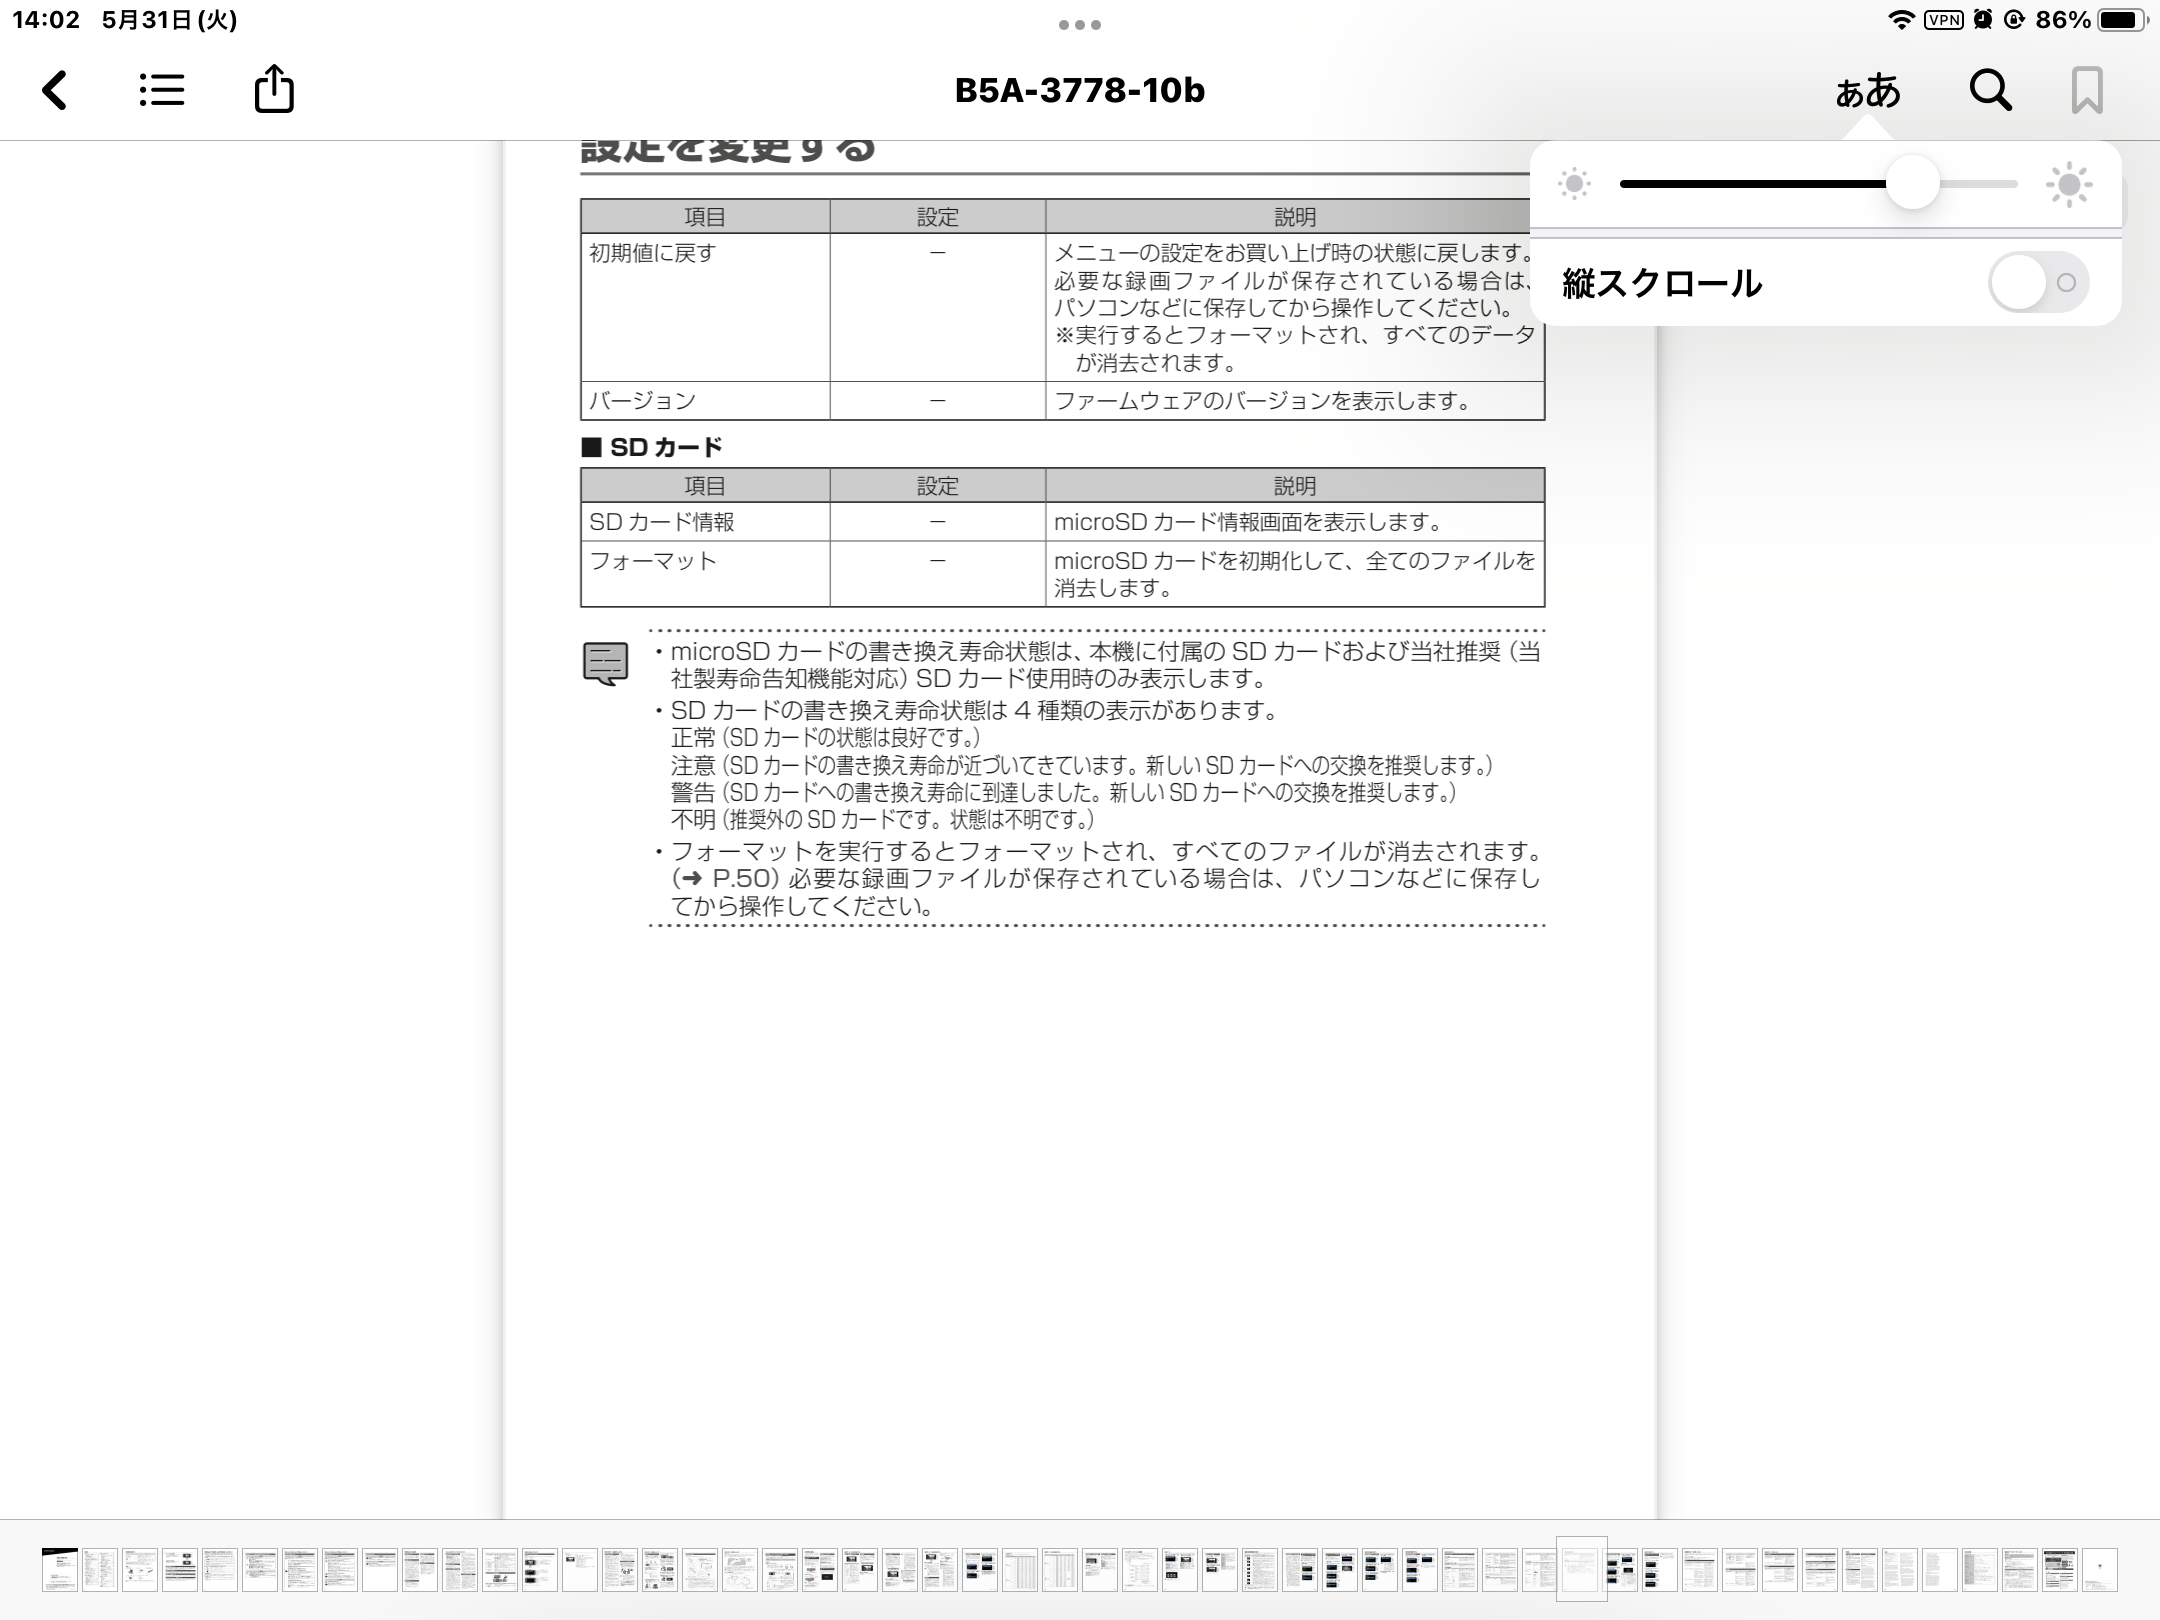Open the table of contents list
This screenshot has height=1620, width=2160.
pos(162,90)
